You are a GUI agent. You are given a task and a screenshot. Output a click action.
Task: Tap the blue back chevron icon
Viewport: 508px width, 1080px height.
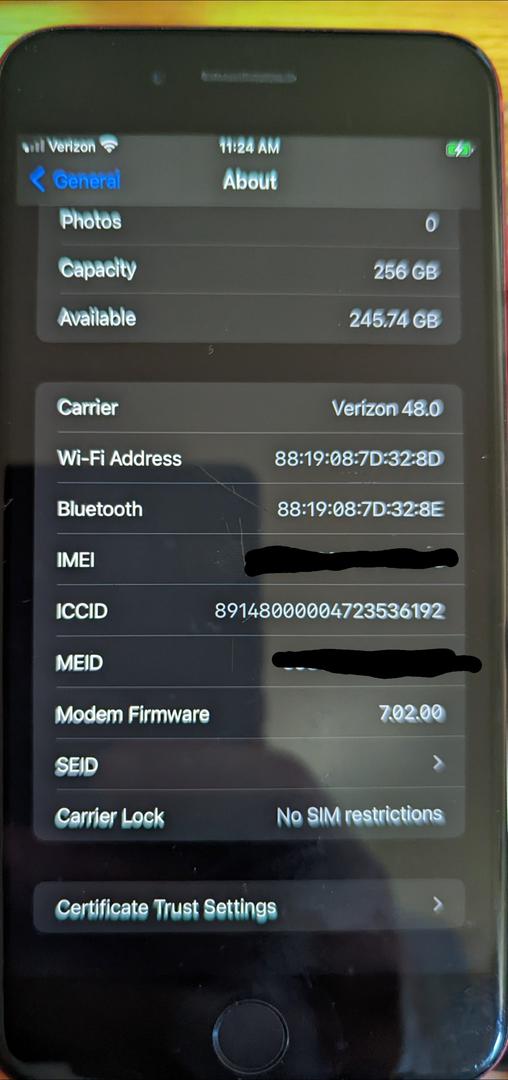[38, 180]
